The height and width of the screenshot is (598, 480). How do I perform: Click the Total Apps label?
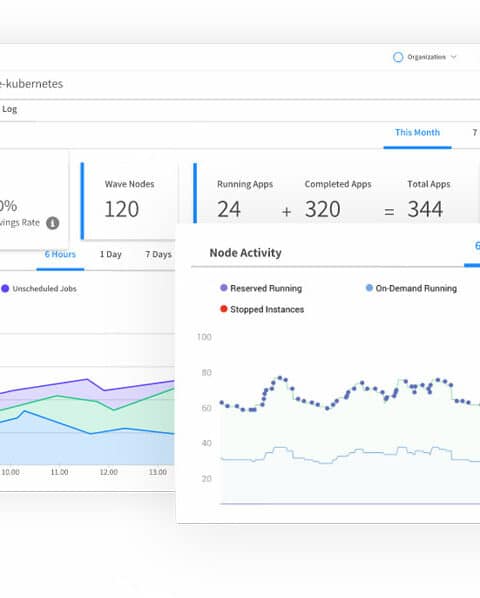tap(429, 184)
